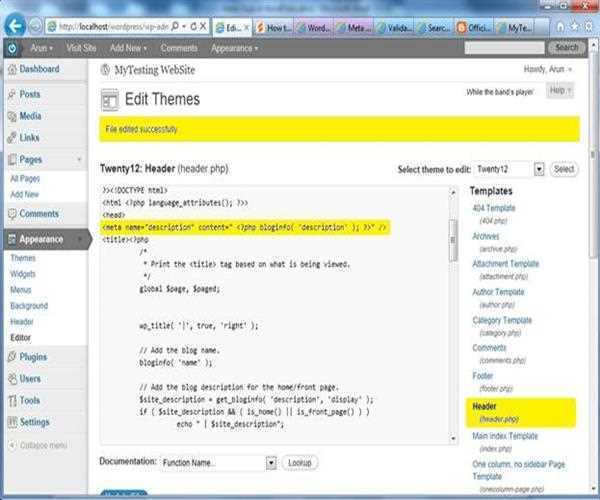Screen dimensions: 600x500
Task: Go to the Media library section
Action: click(30, 116)
